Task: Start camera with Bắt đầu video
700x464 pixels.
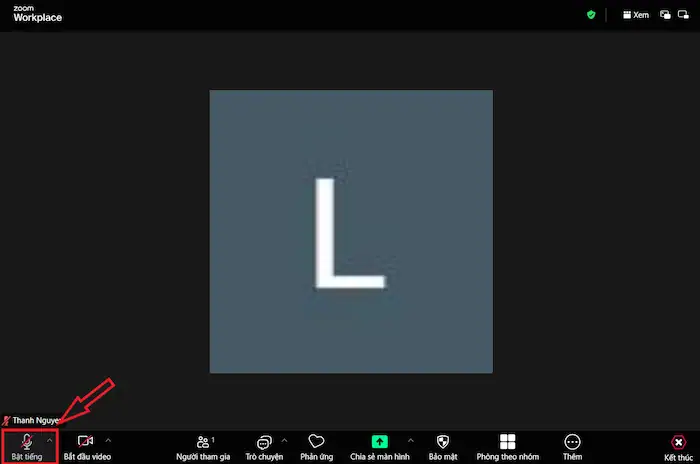Action: click(85, 444)
